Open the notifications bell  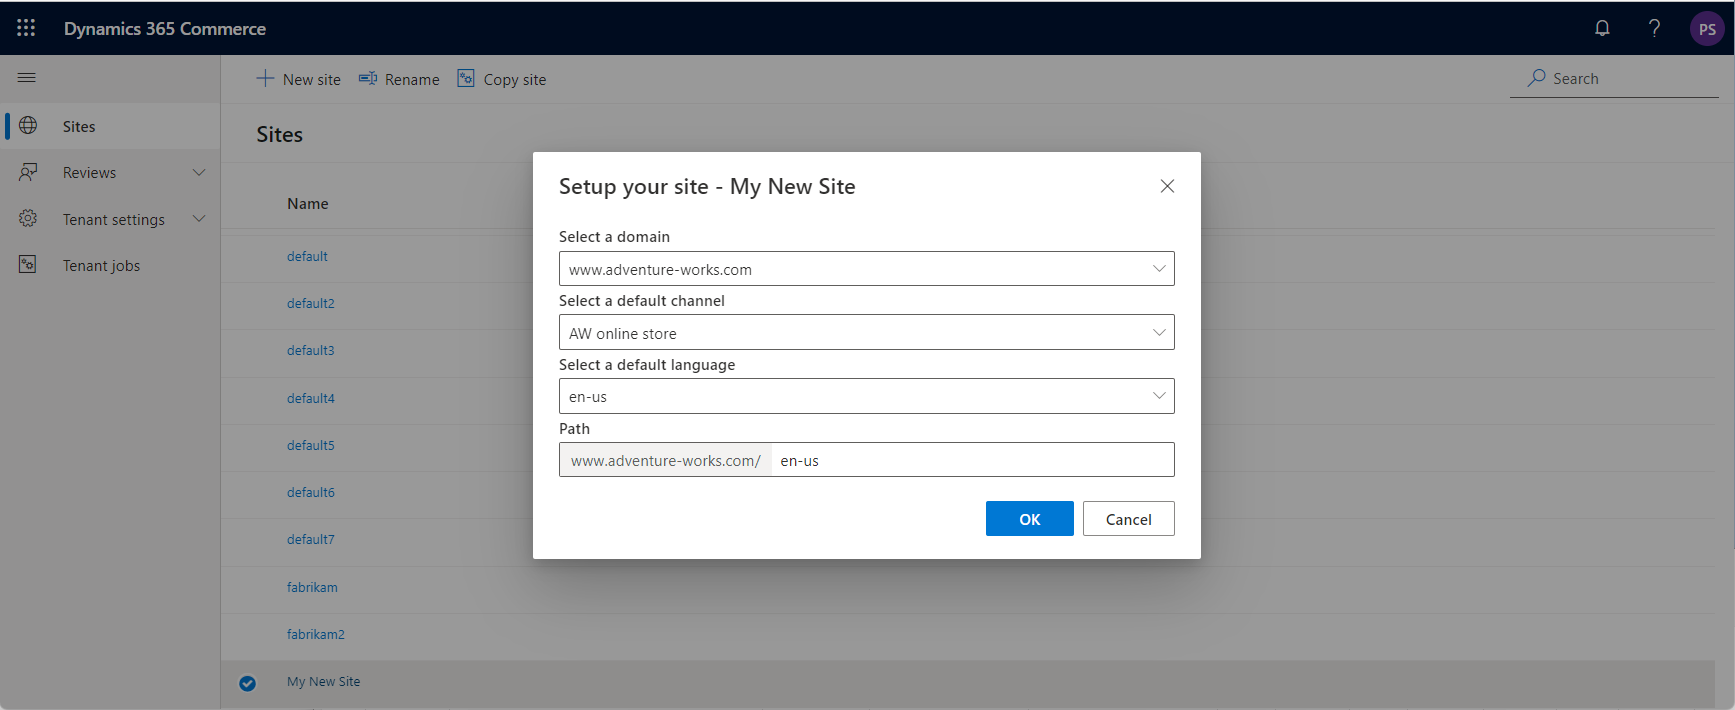pyautogui.click(x=1602, y=28)
